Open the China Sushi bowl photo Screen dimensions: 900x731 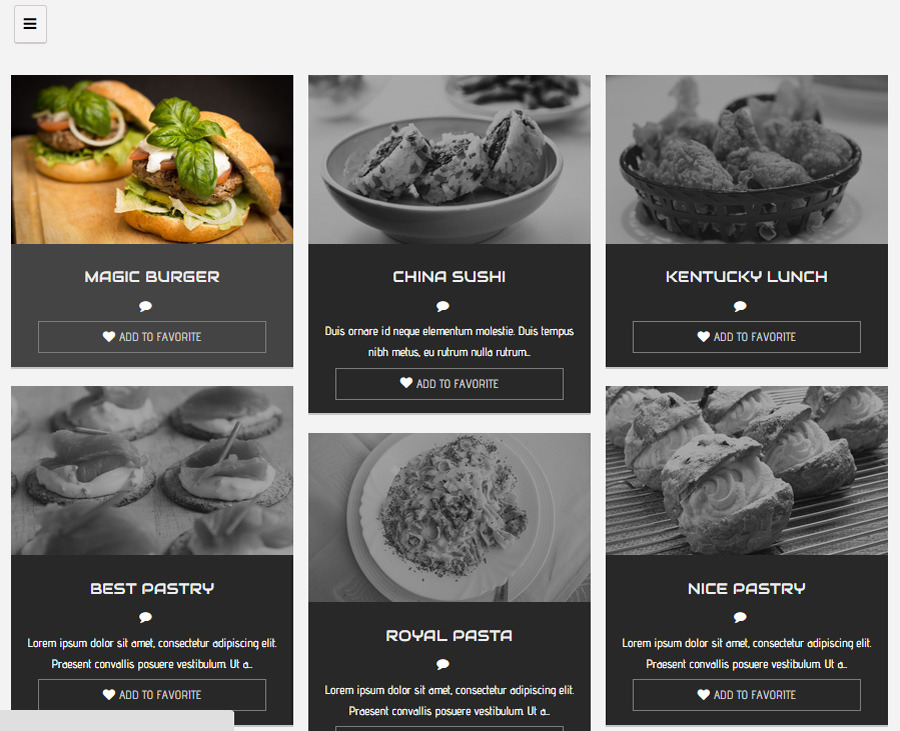[x=449, y=160]
